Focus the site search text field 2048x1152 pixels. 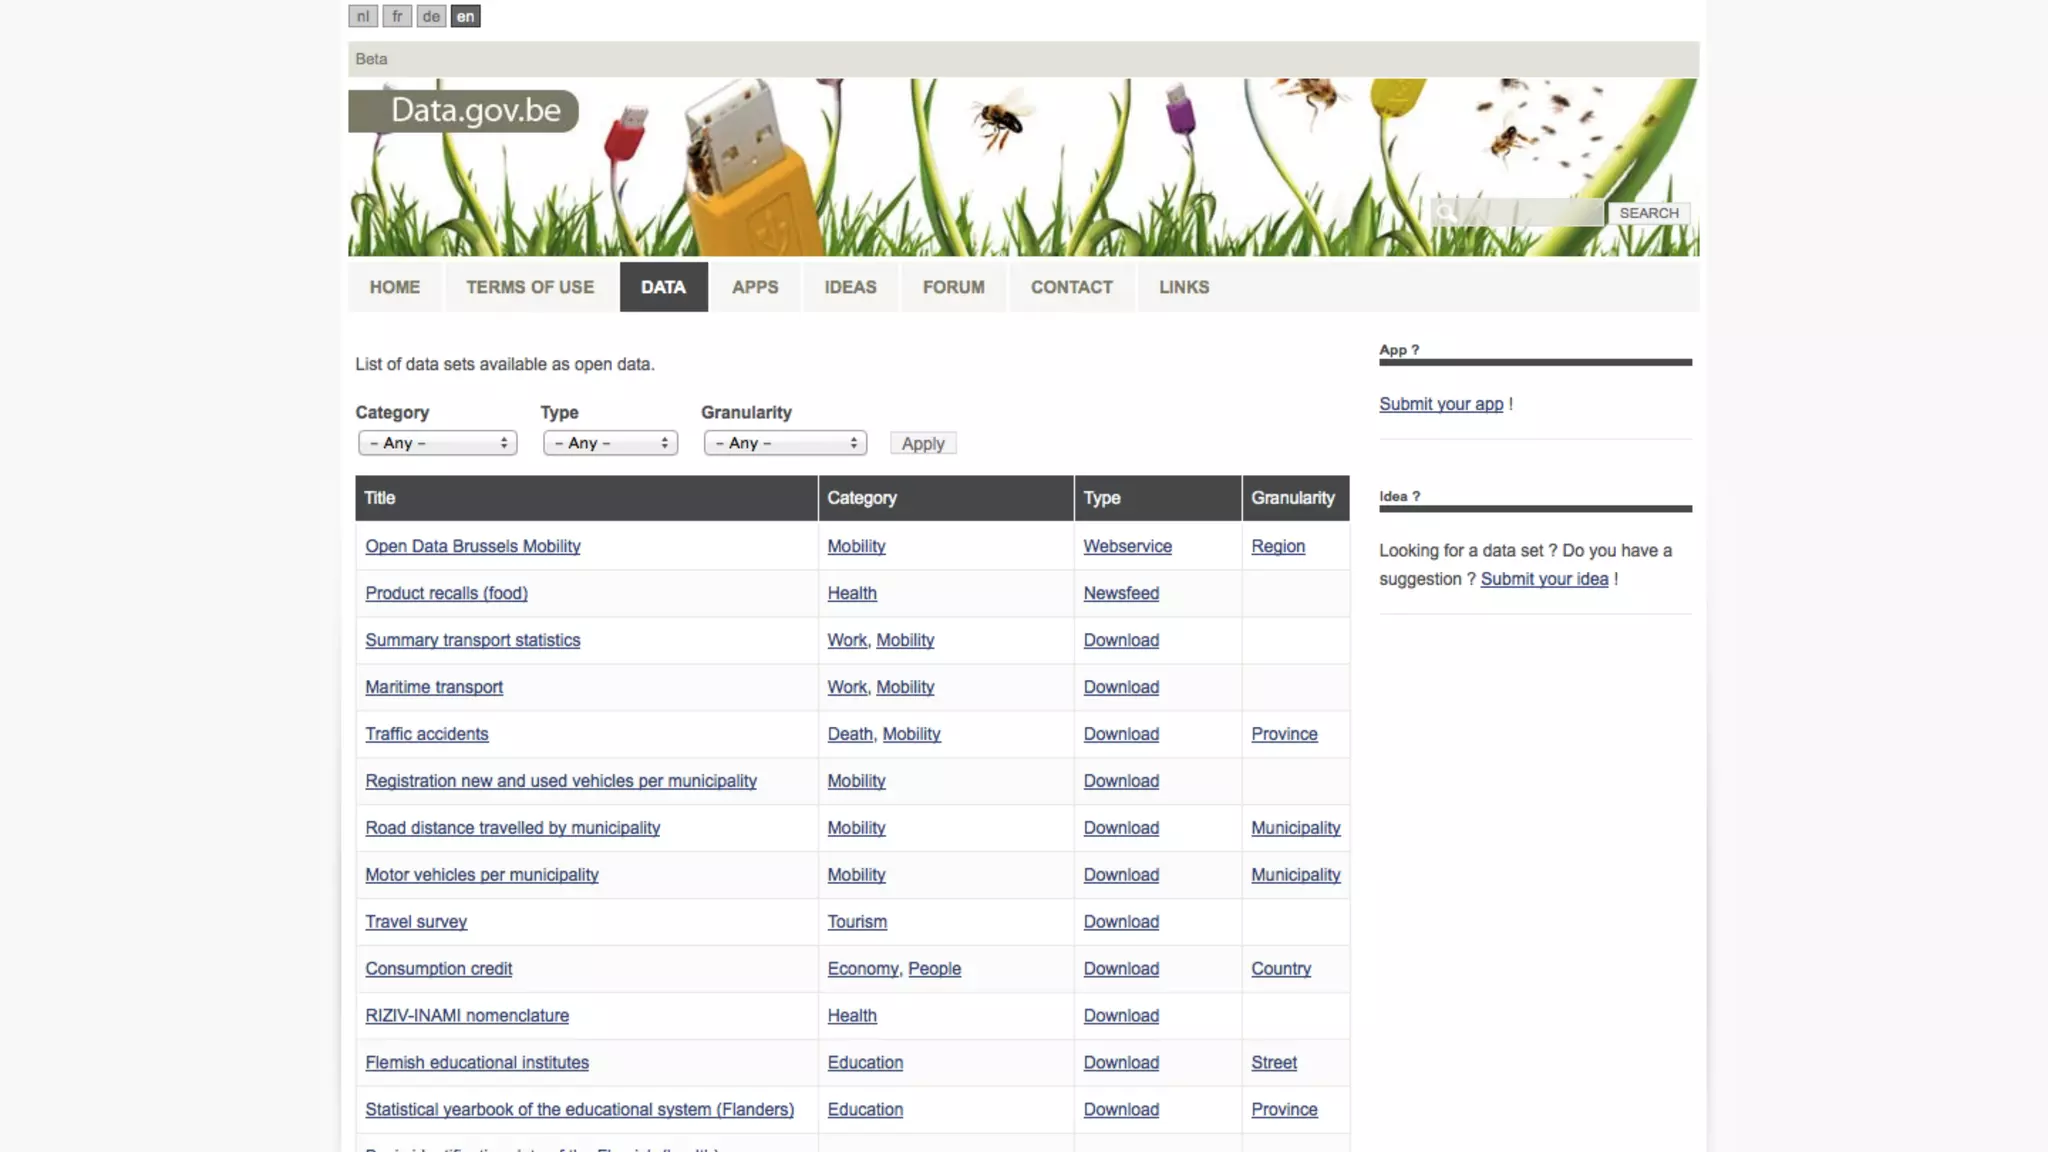(1530, 212)
